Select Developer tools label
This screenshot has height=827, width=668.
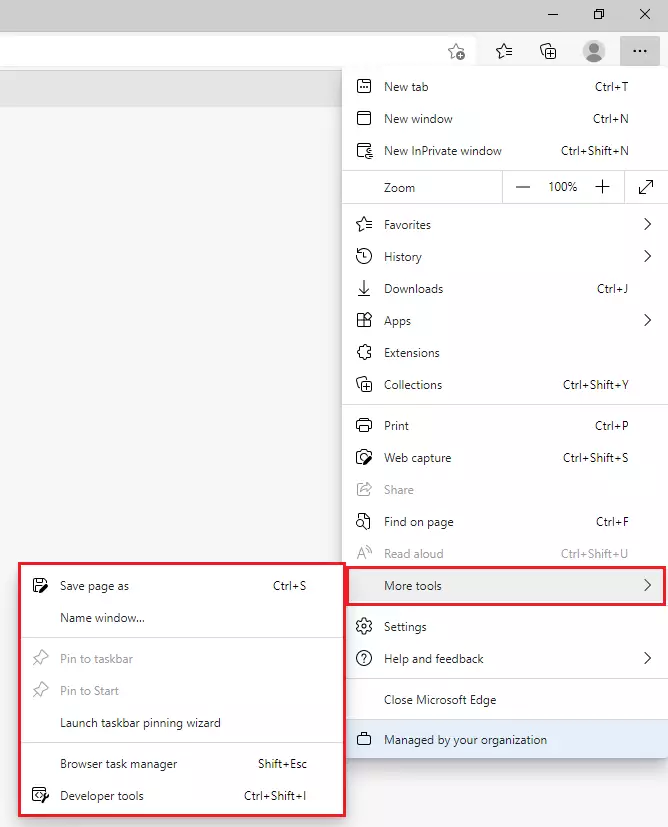(x=102, y=796)
